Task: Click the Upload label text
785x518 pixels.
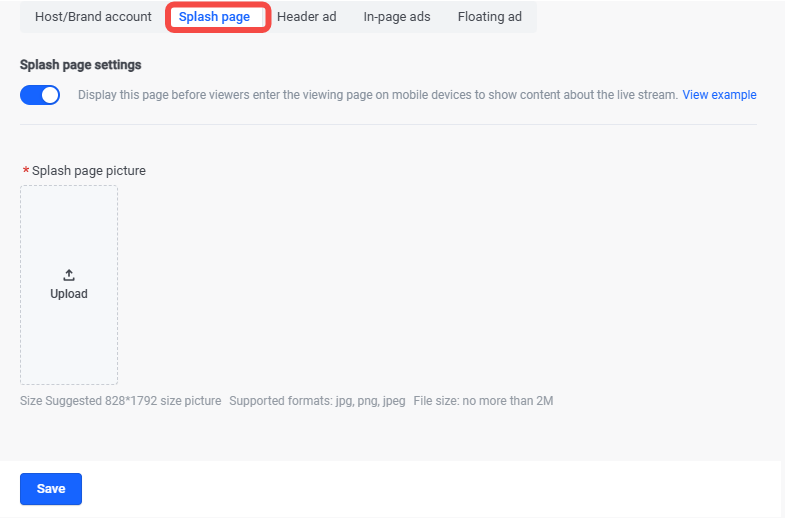Action: (69, 294)
